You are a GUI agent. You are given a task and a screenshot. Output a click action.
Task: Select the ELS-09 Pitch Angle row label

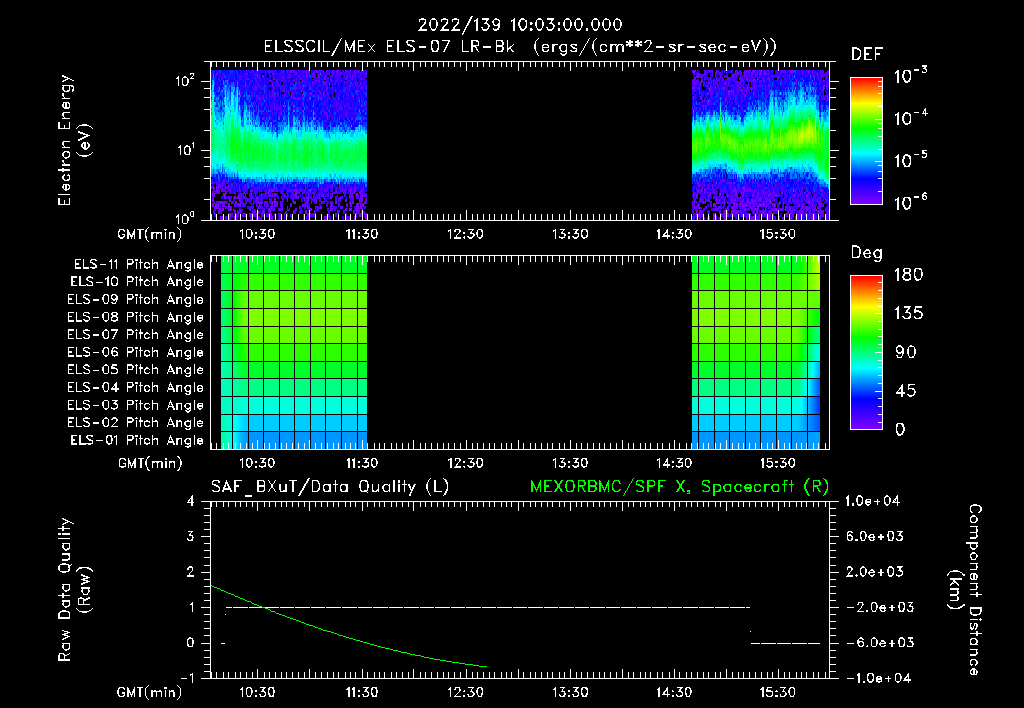[x=136, y=300]
